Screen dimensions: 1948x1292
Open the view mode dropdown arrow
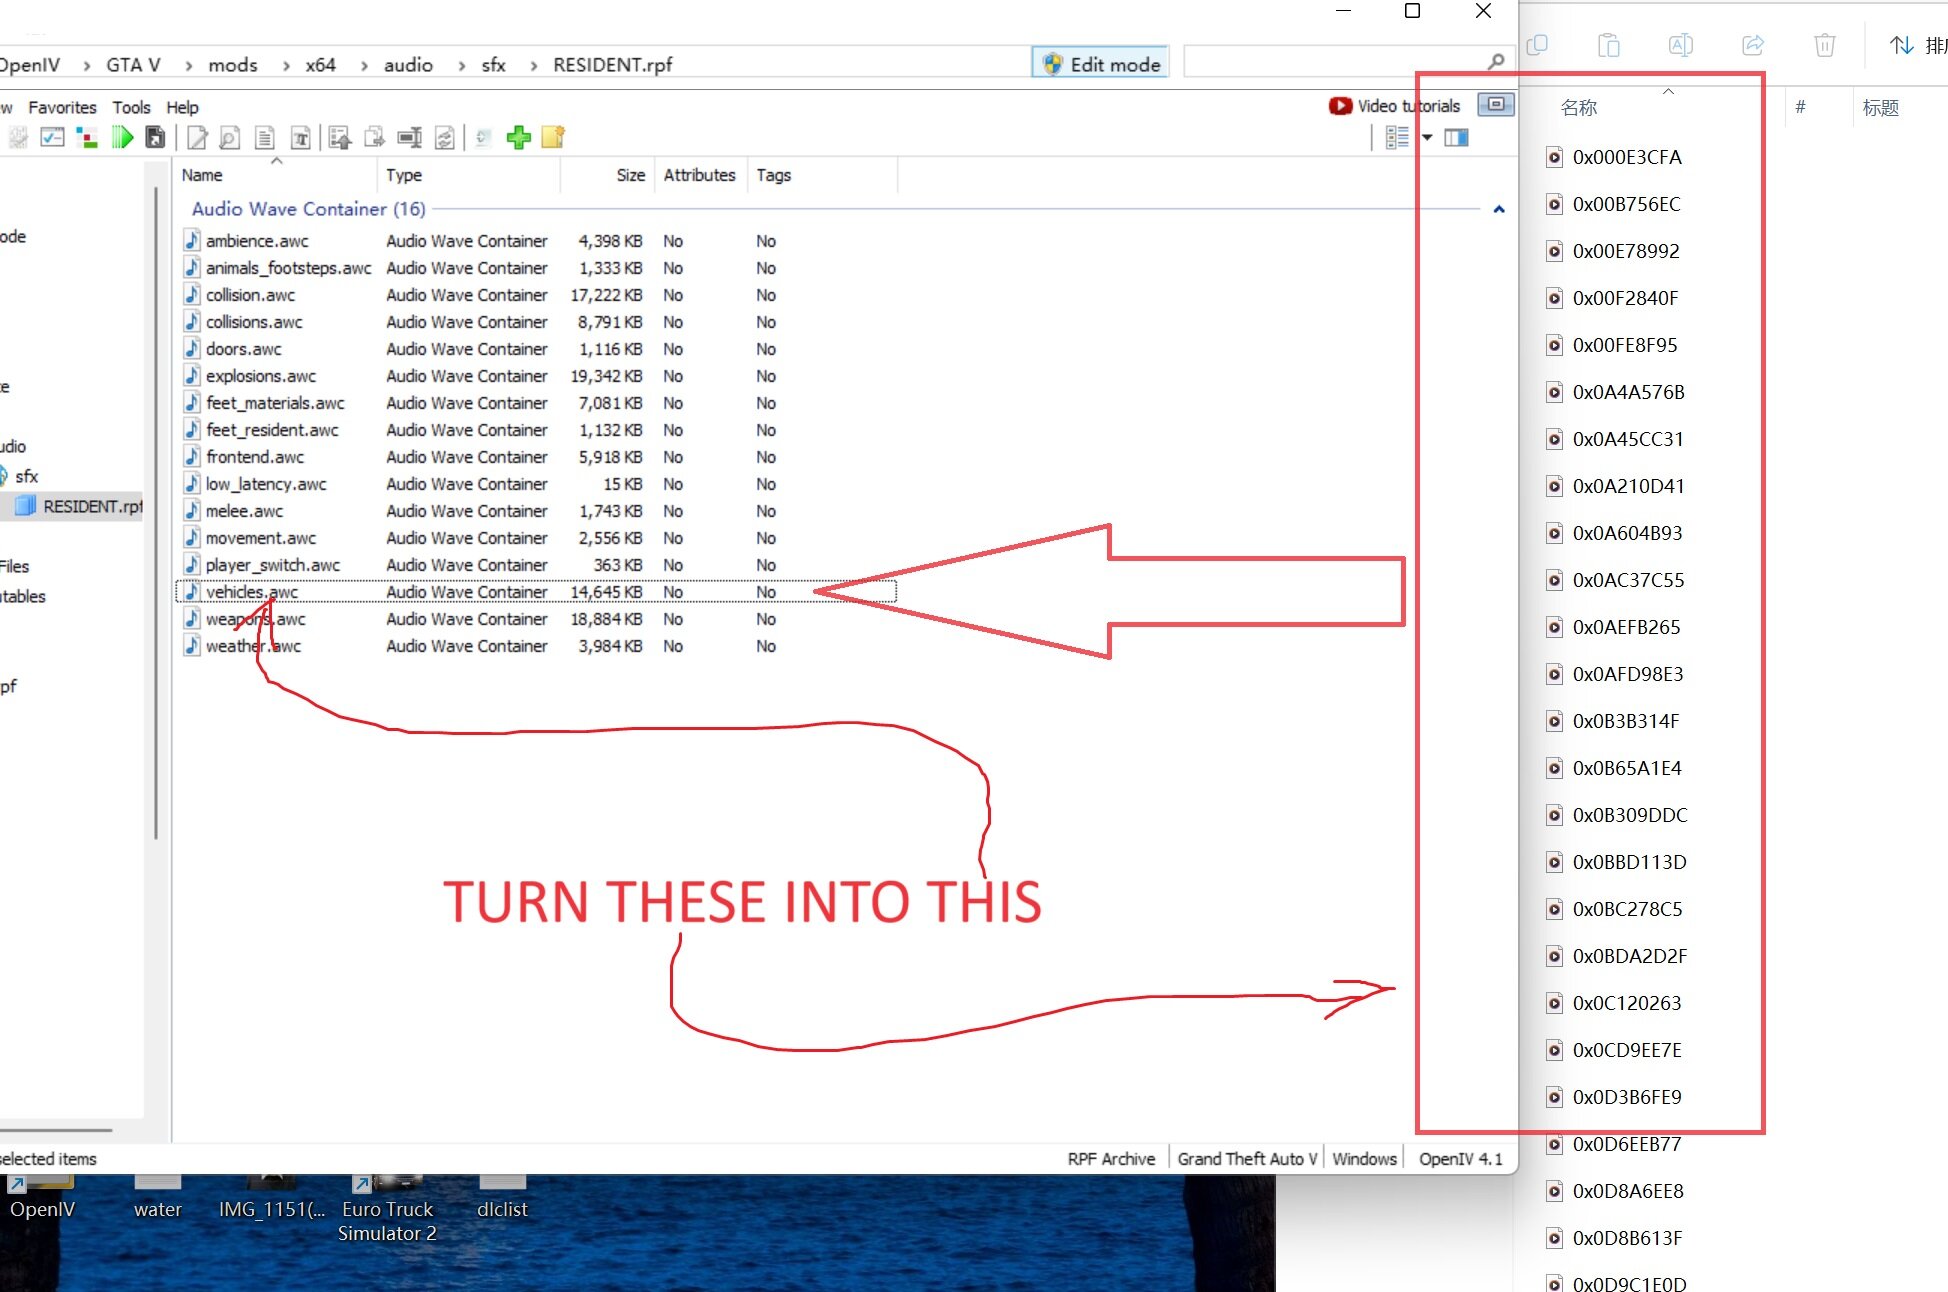(1427, 138)
